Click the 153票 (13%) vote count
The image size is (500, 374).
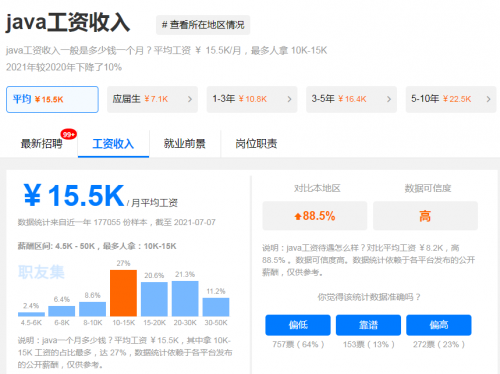[369, 344]
